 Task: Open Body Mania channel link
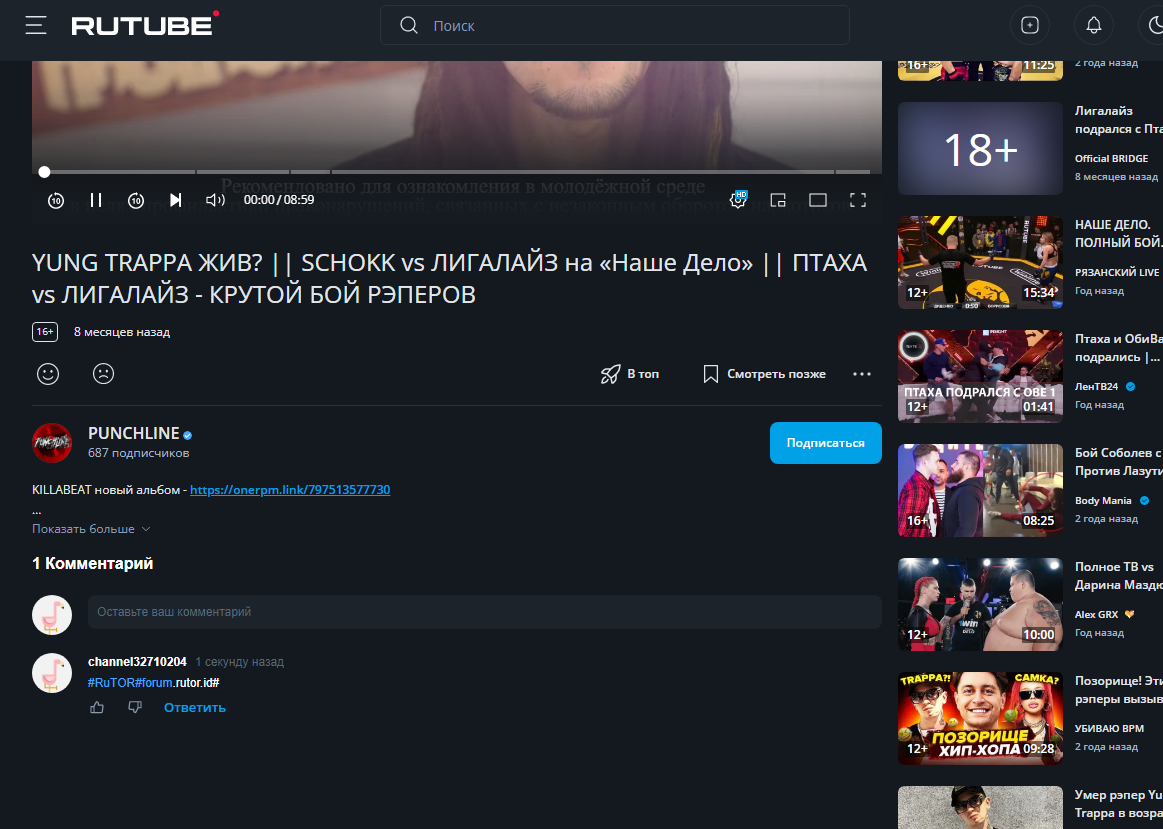pos(1103,501)
